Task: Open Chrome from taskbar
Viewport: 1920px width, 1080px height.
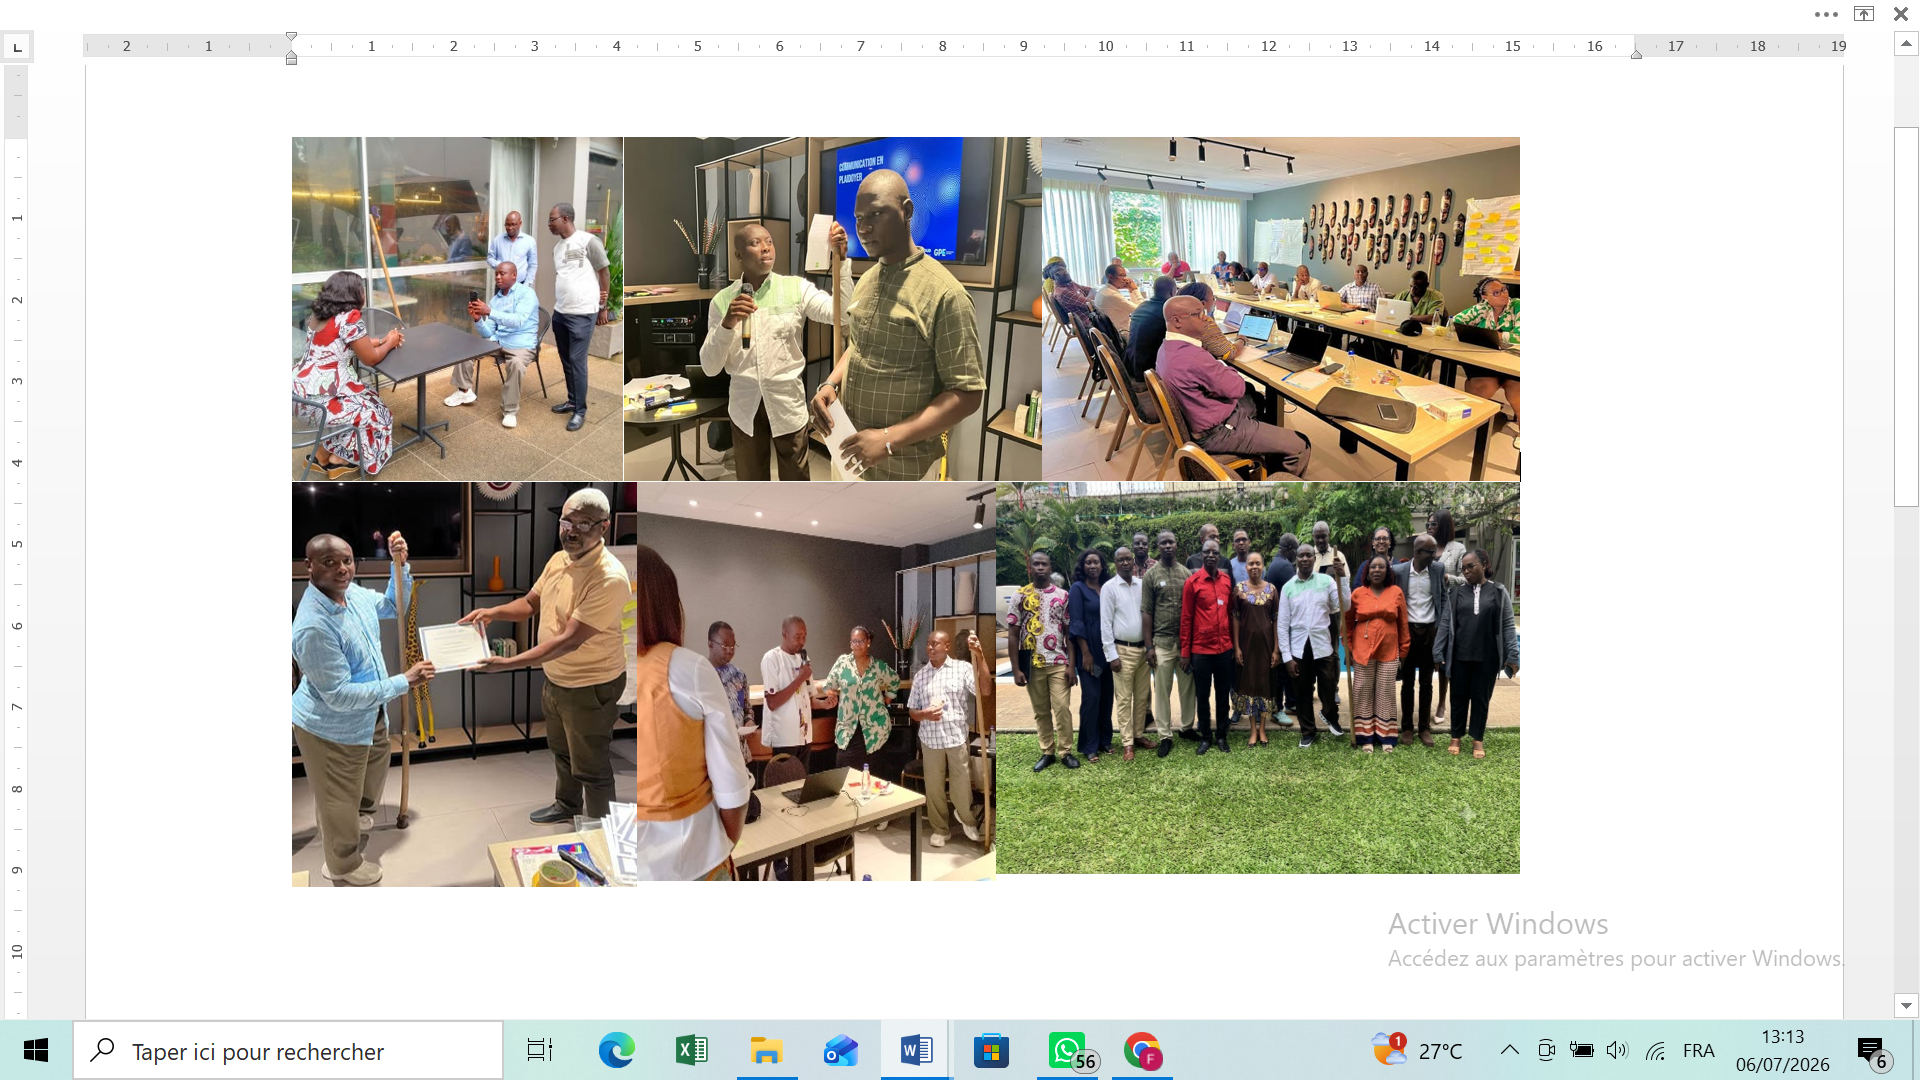Action: (x=1142, y=1051)
